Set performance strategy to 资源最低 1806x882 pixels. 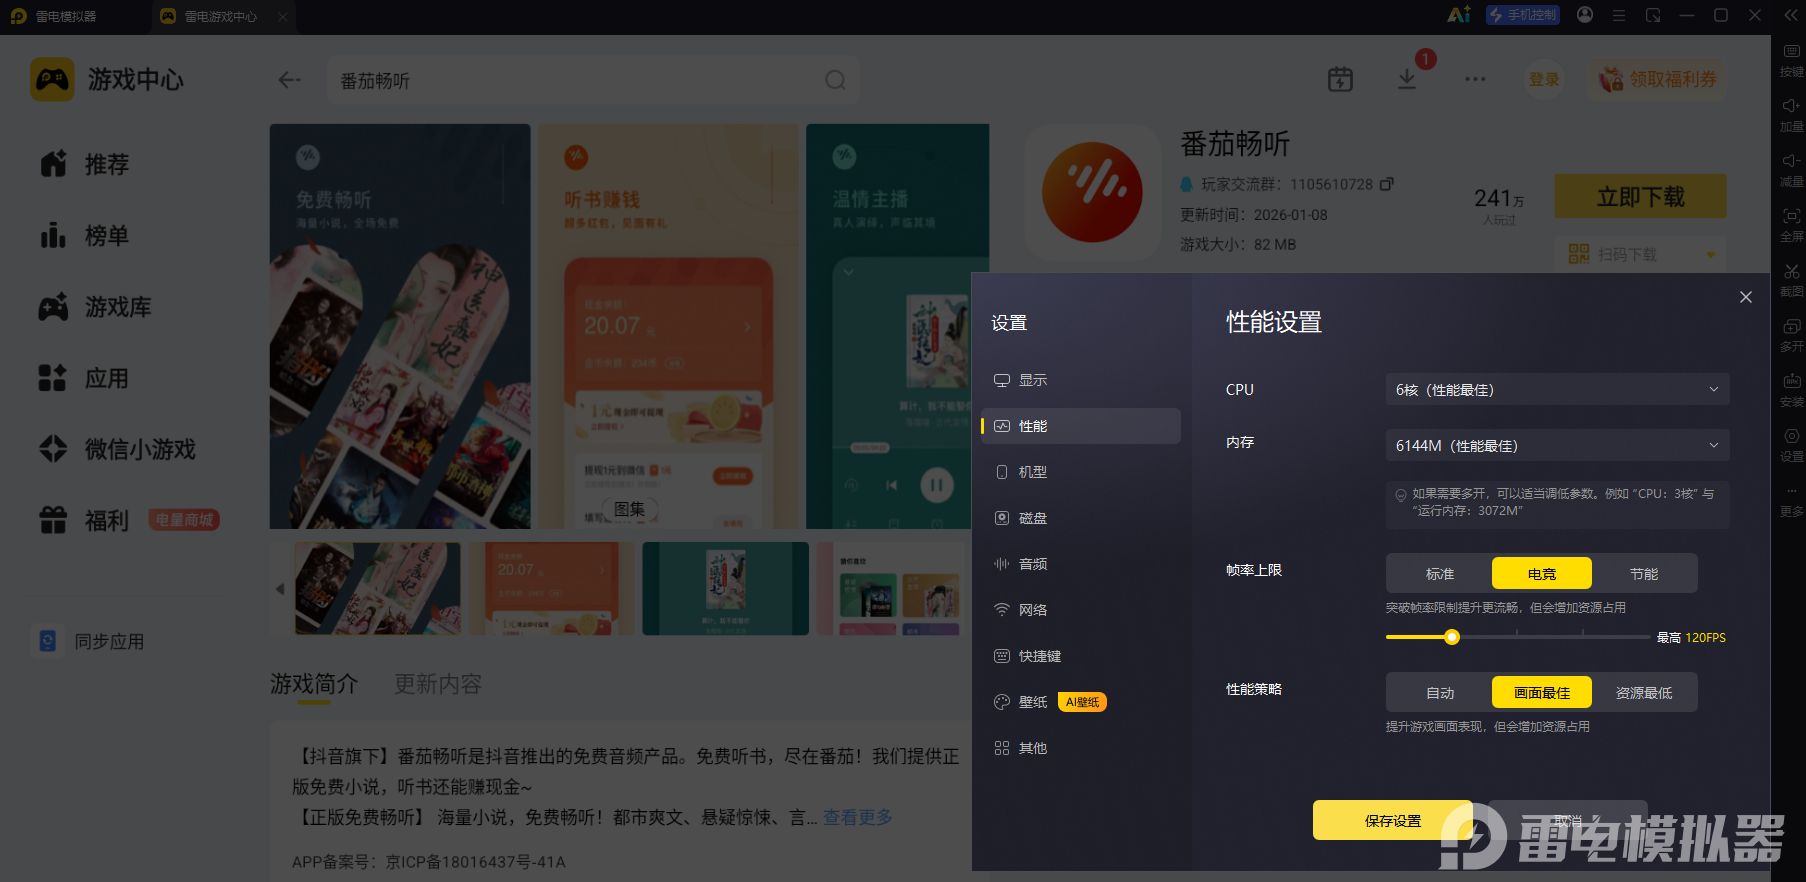click(1644, 693)
